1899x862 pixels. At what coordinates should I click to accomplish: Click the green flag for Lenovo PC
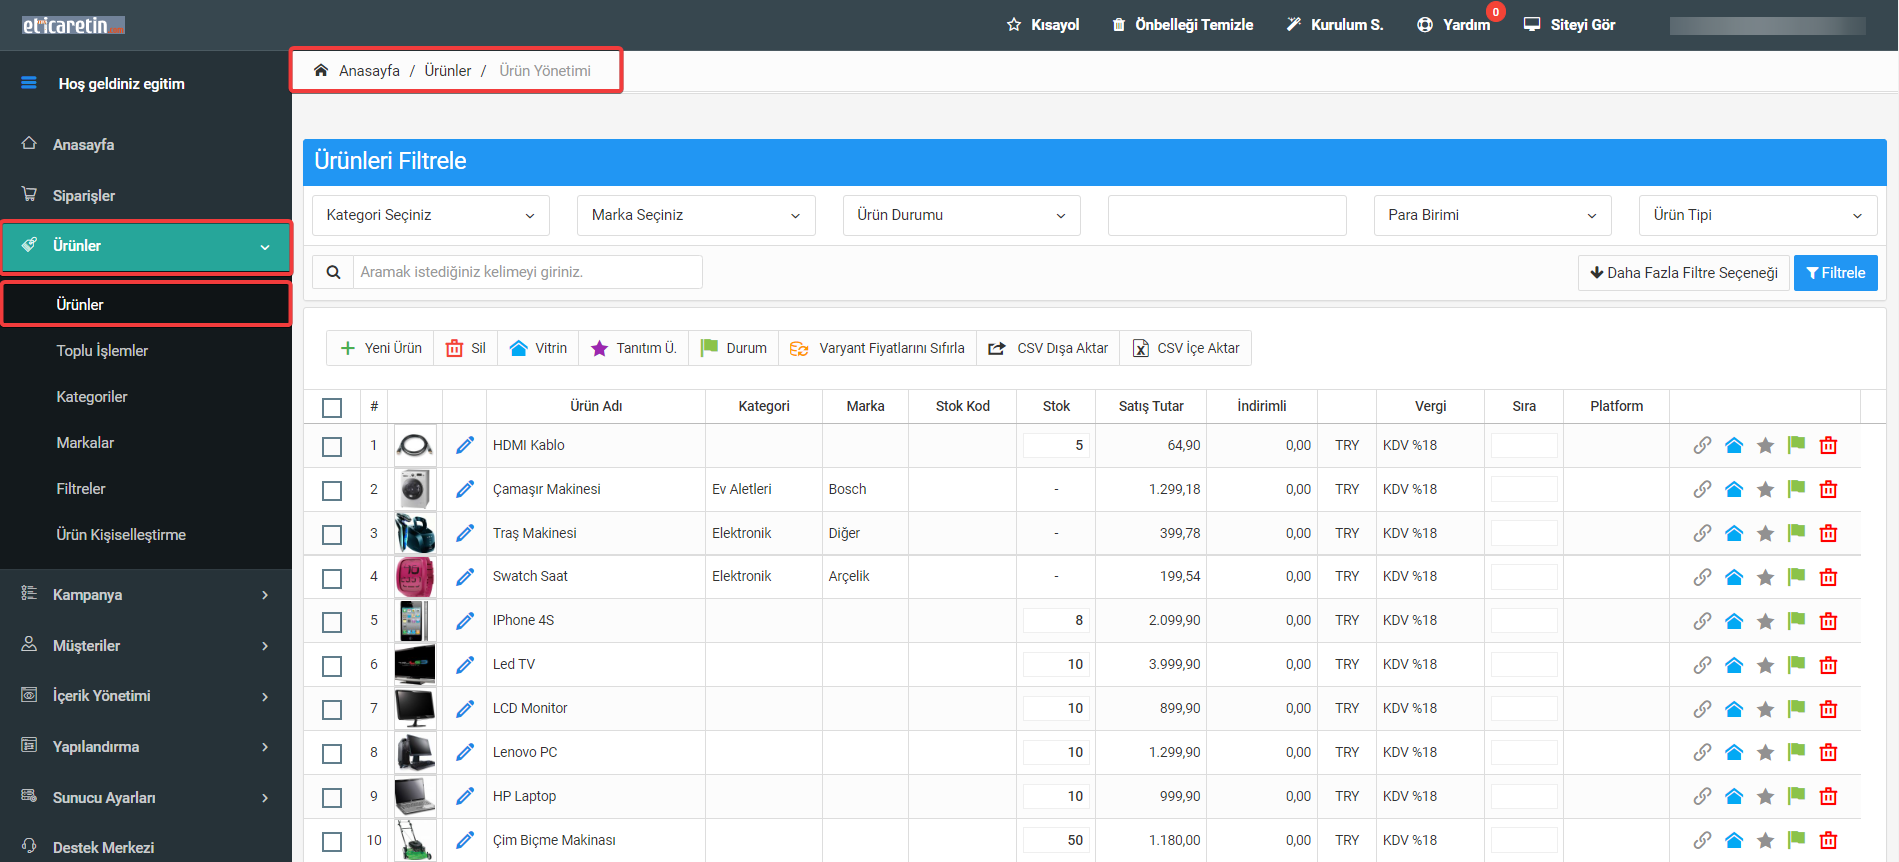[1797, 751]
